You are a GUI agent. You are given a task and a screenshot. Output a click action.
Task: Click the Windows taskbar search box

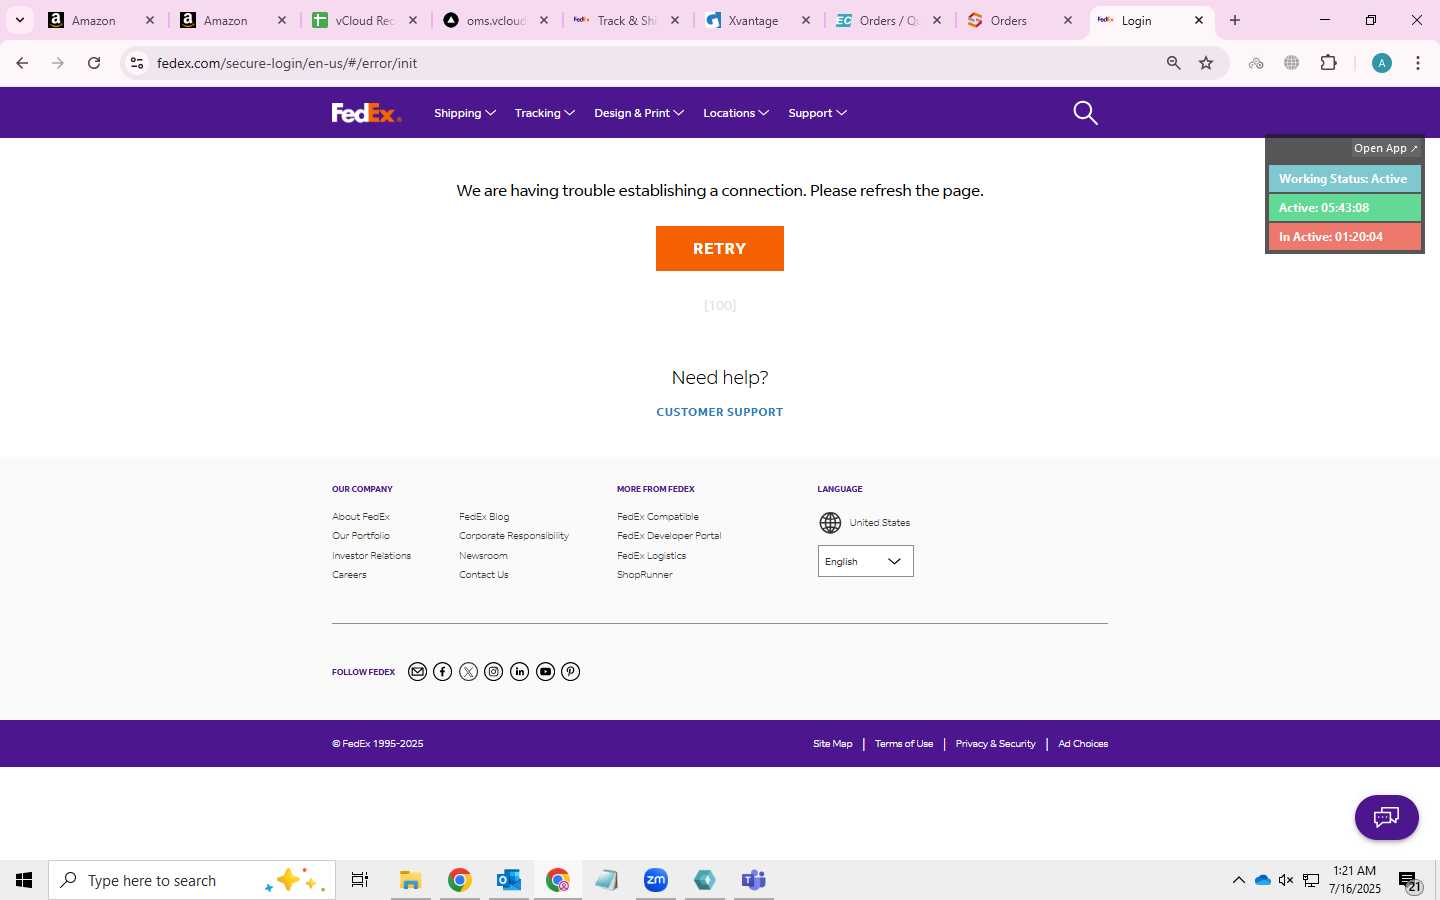tap(192, 880)
